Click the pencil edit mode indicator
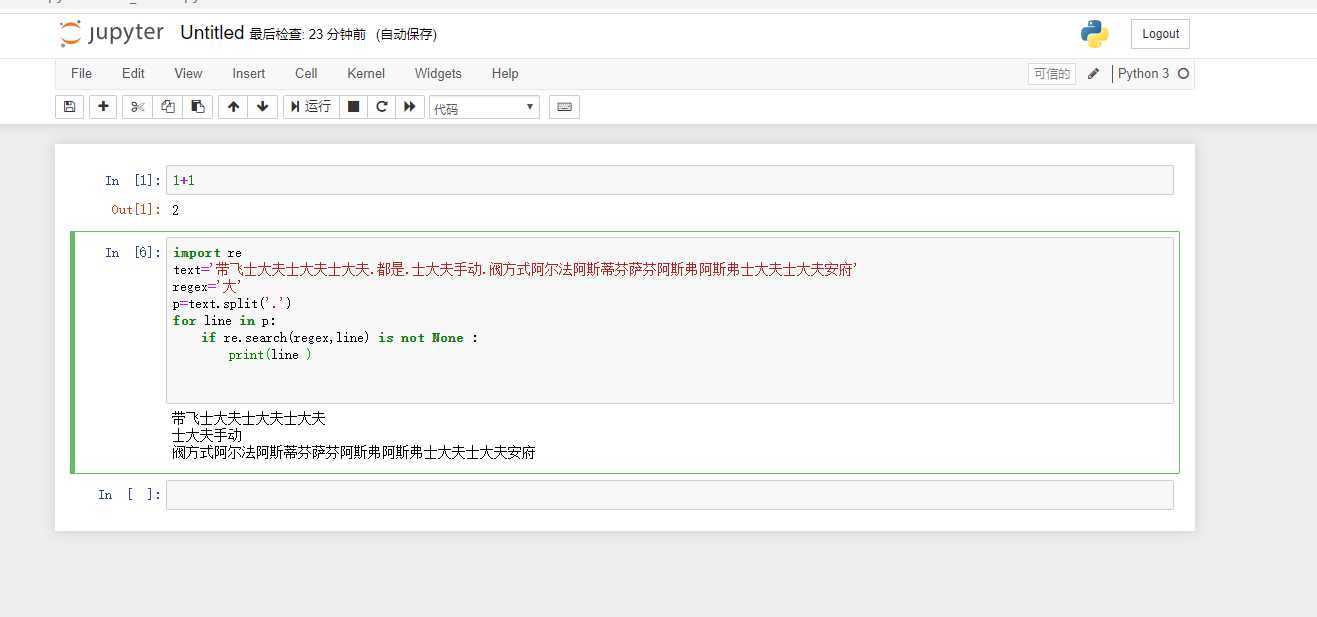 click(x=1093, y=74)
